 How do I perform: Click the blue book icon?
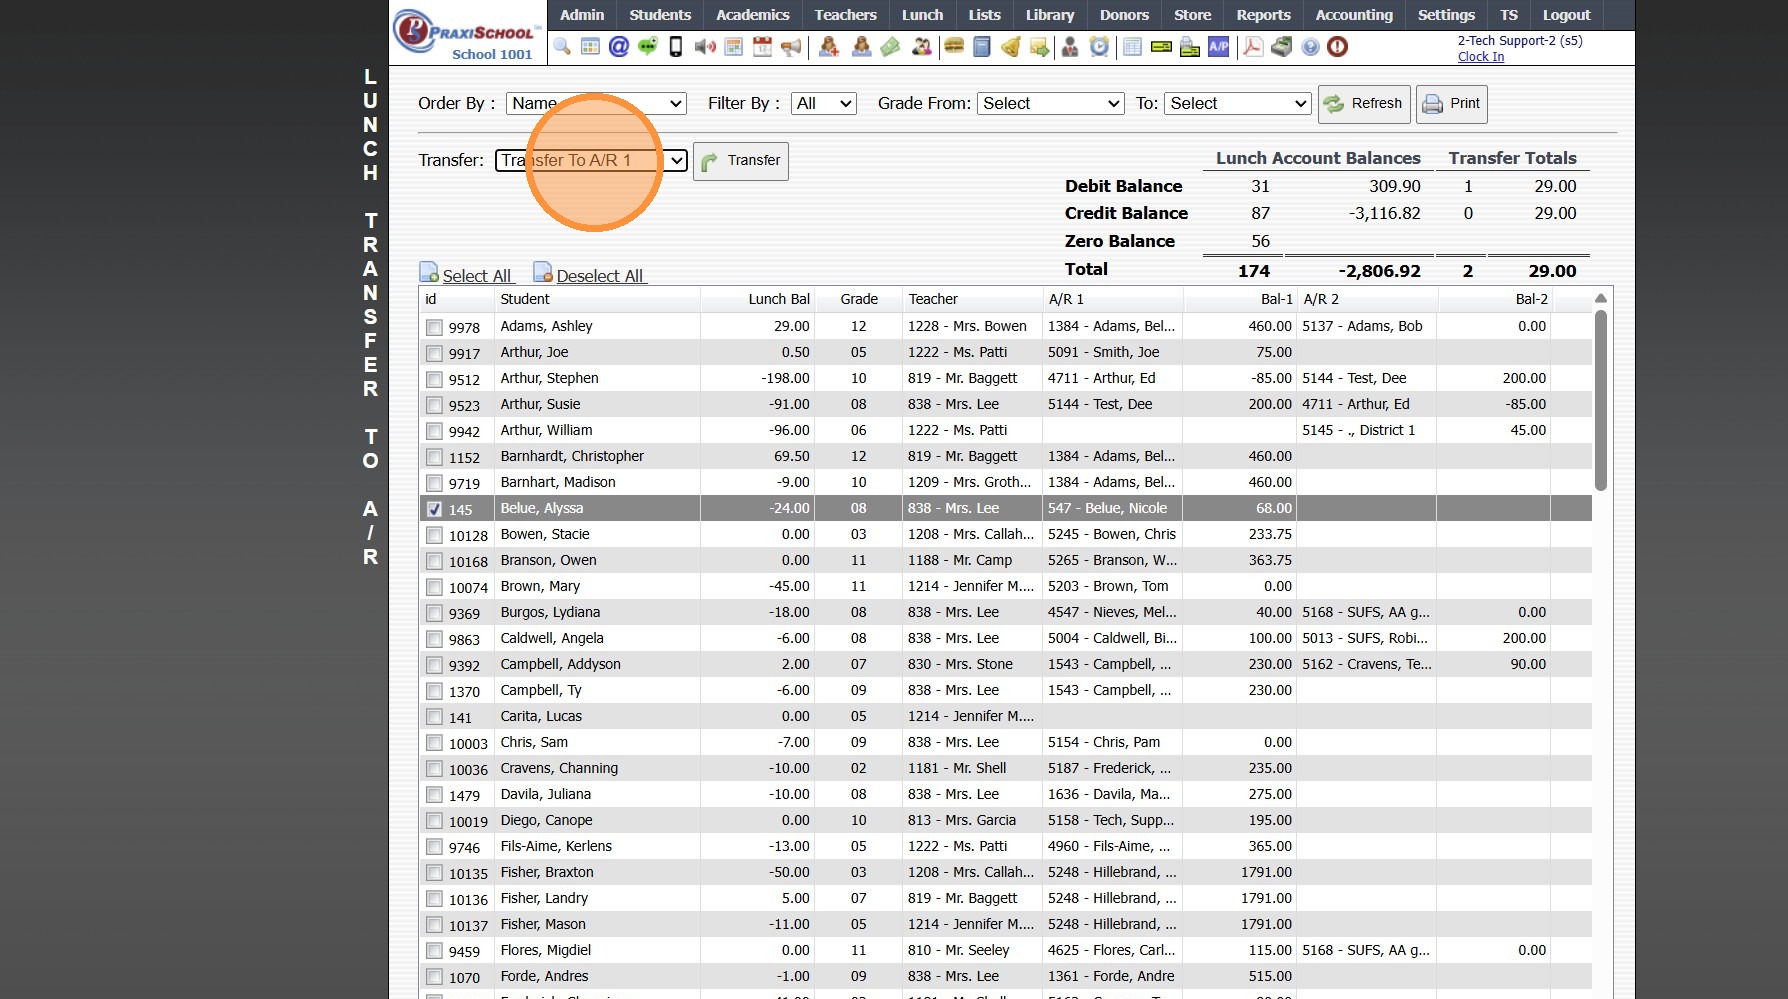982,47
